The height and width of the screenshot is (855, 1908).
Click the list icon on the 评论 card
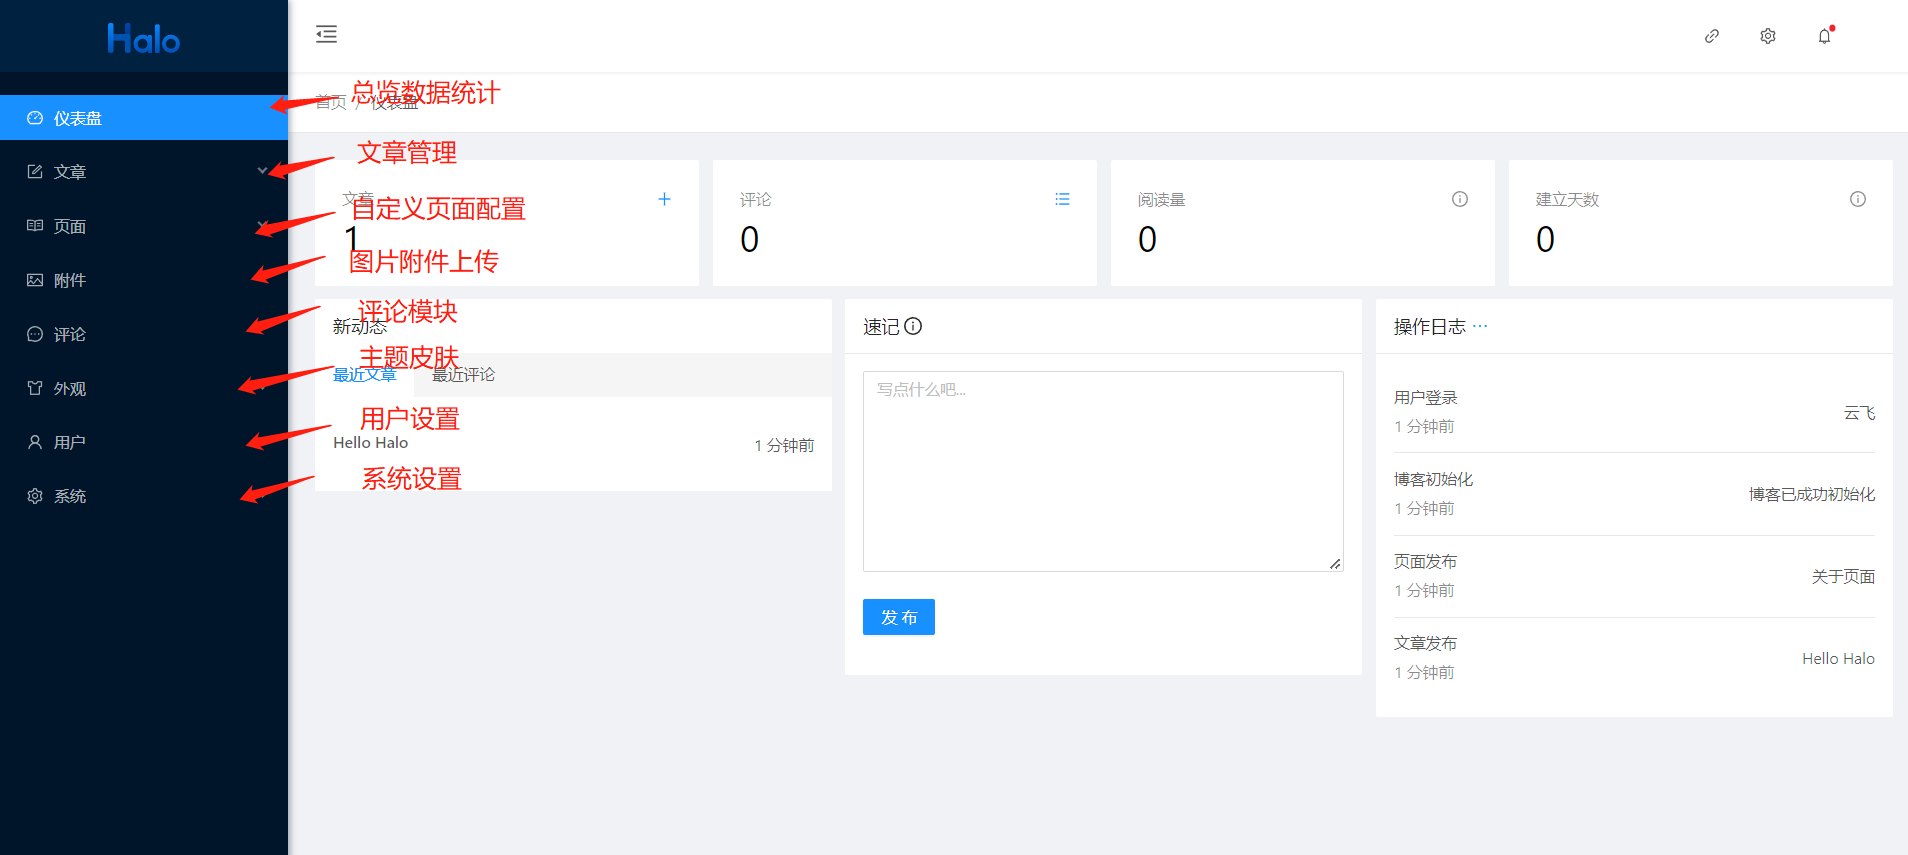tap(1062, 199)
